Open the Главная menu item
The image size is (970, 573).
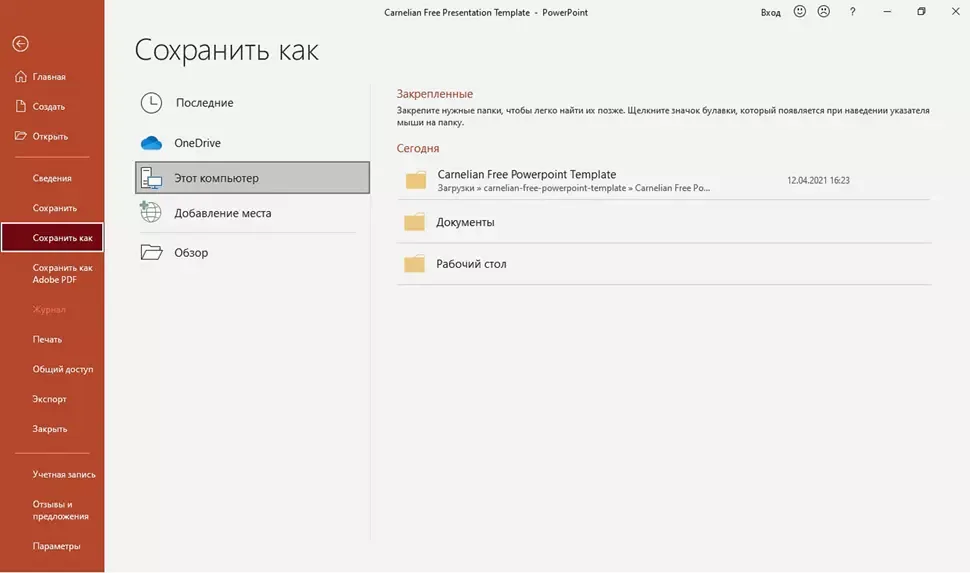pos(48,77)
